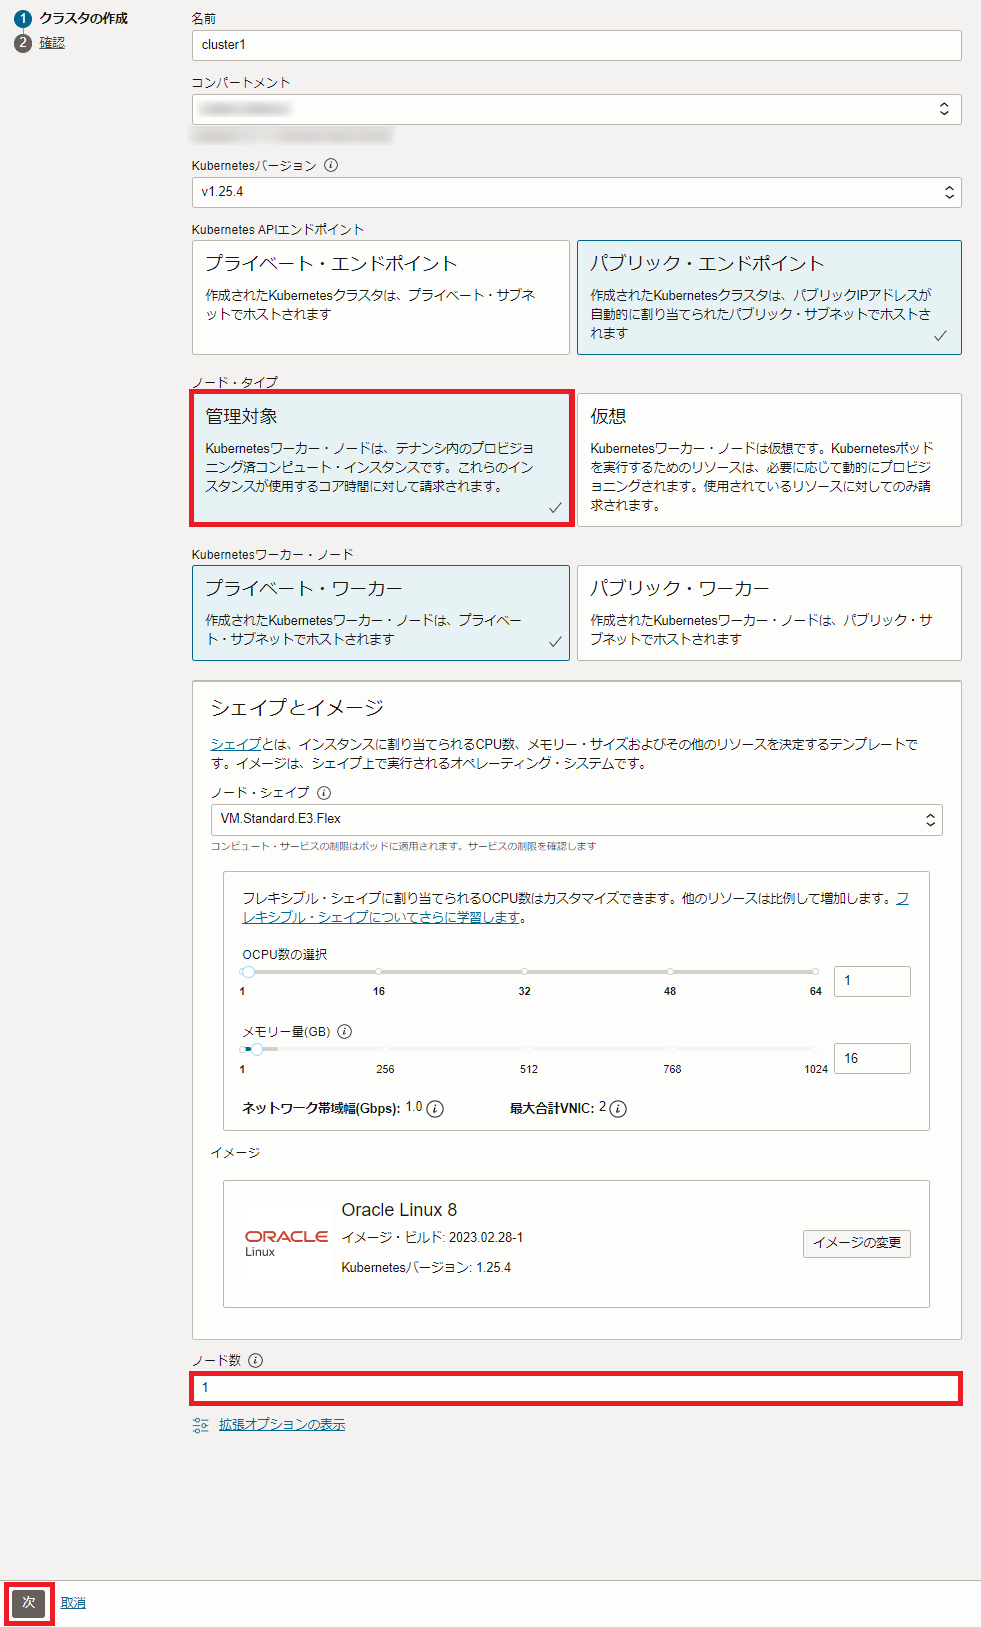Click info icon beside ネットワーク帯域幅 value
The image size is (981, 1627).
click(435, 1109)
